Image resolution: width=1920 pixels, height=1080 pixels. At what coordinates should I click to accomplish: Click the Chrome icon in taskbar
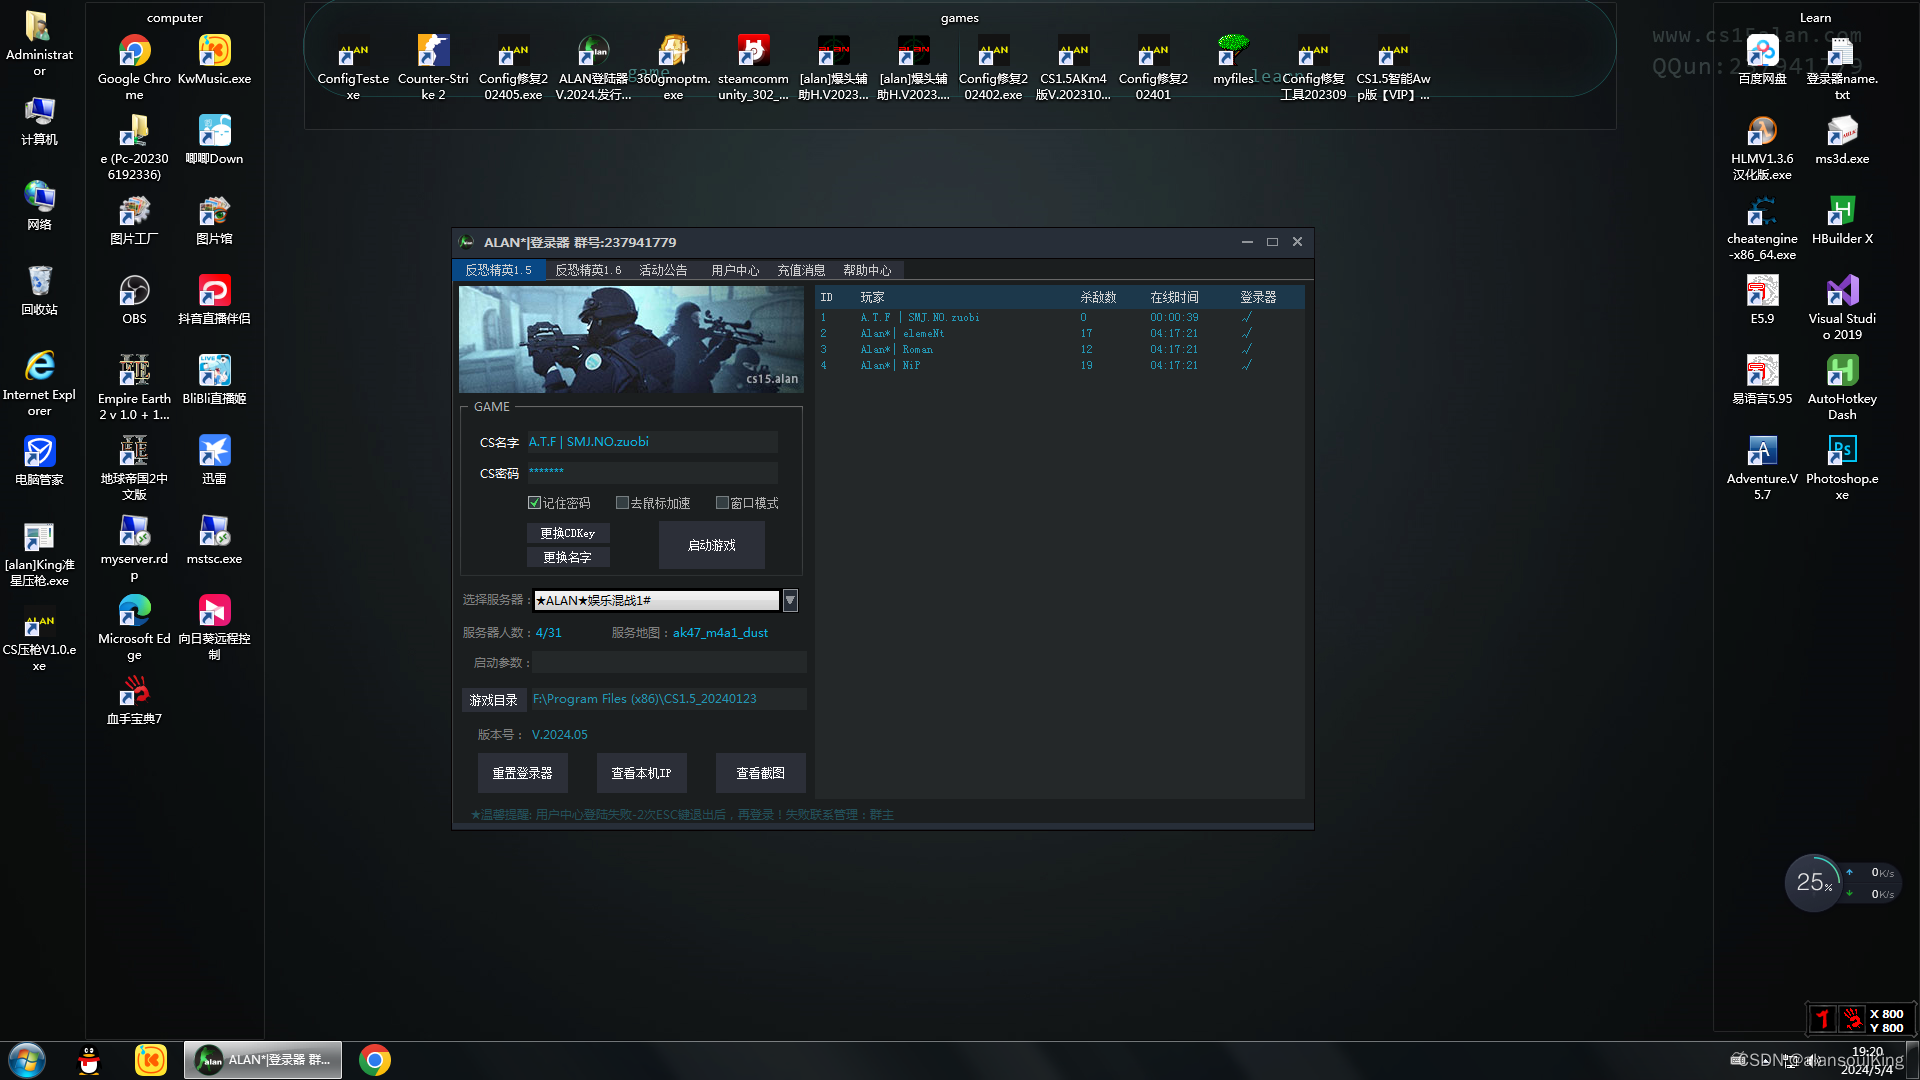coord(375,1060)
